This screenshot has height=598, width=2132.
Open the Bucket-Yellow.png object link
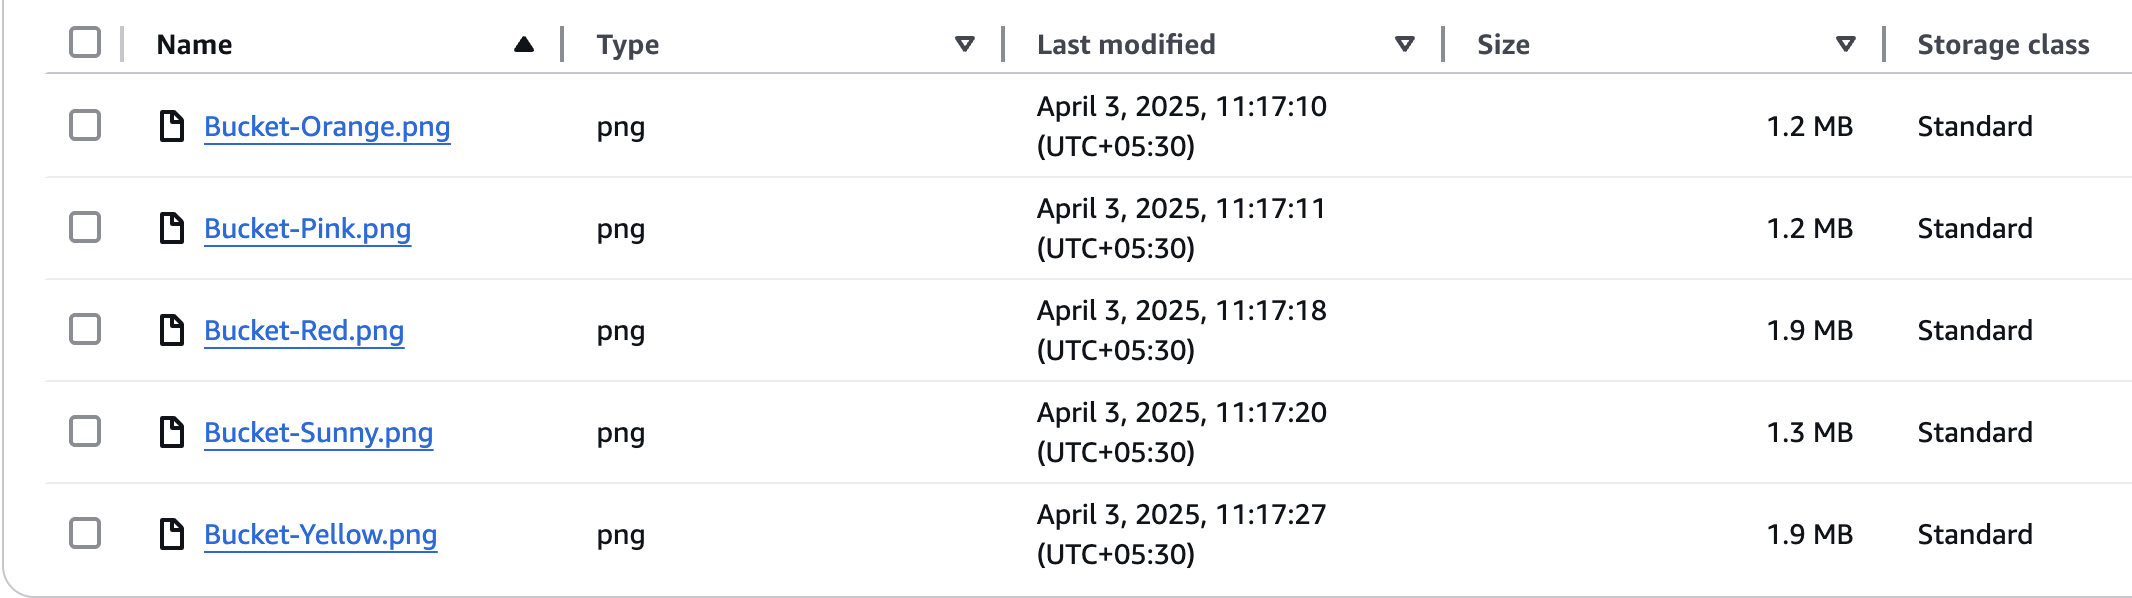tap(321, 535)
